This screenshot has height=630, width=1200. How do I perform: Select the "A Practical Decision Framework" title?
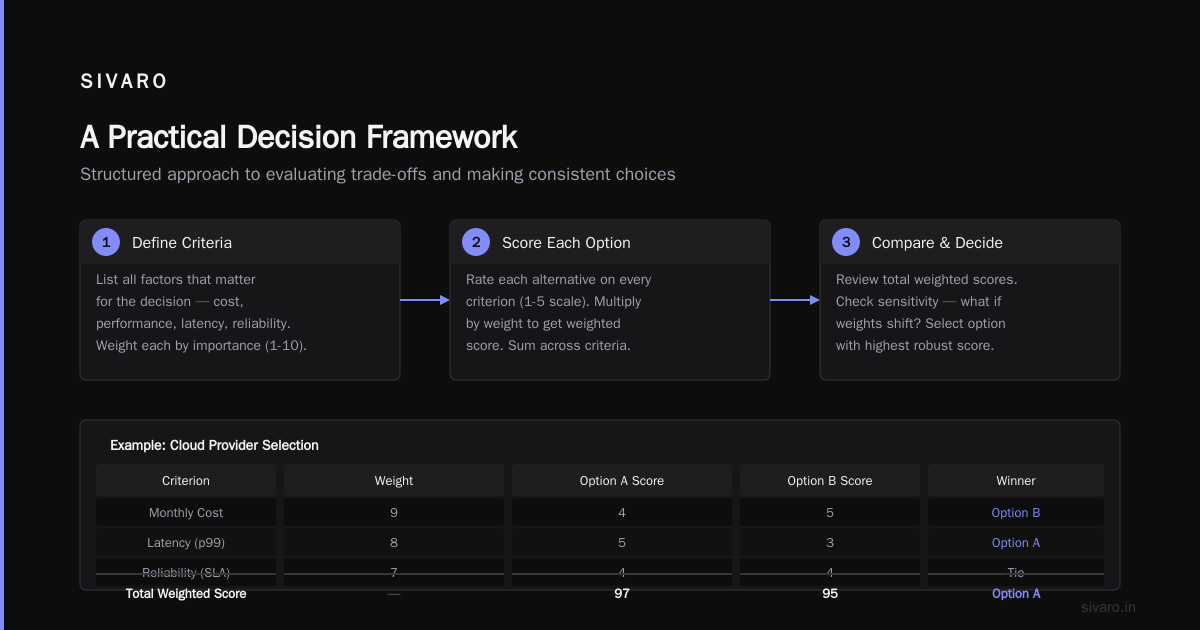299,136
